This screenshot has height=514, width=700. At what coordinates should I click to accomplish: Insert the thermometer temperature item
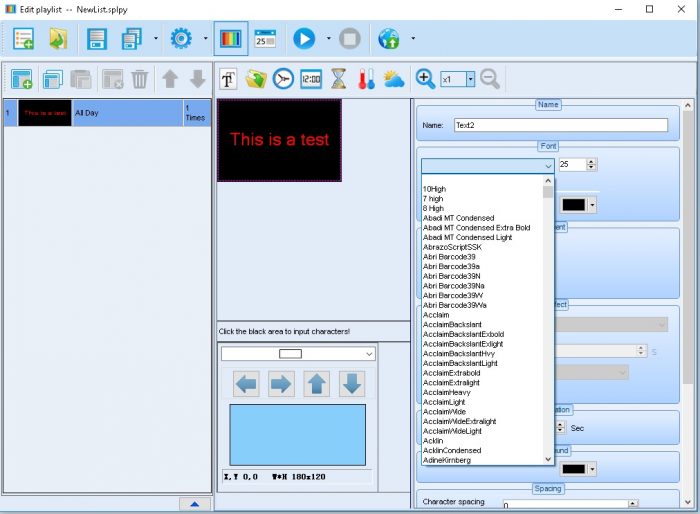pos(366,79)
